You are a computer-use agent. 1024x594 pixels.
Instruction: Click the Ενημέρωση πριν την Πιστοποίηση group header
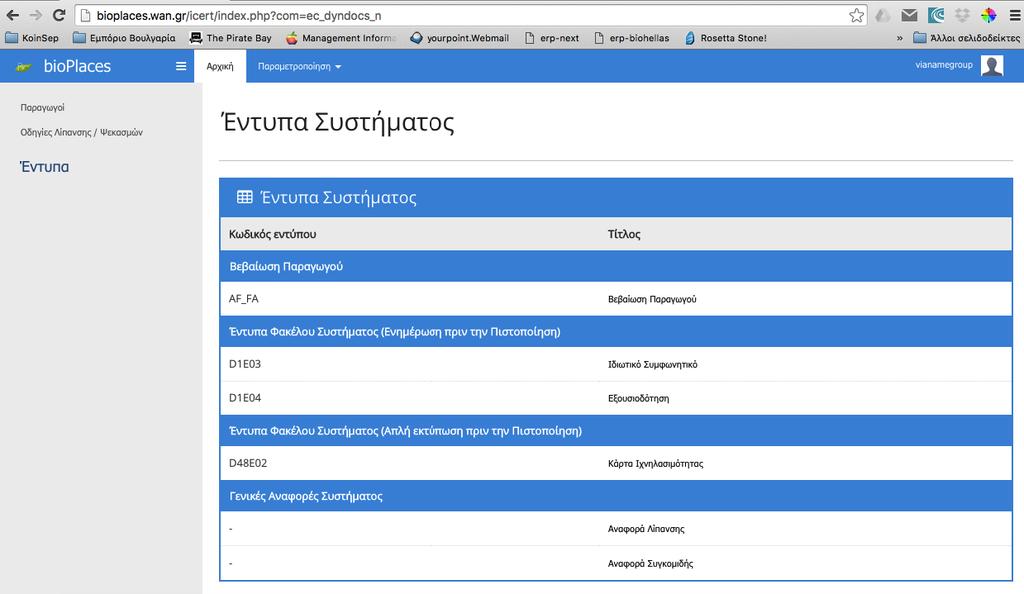coord(616,332)
